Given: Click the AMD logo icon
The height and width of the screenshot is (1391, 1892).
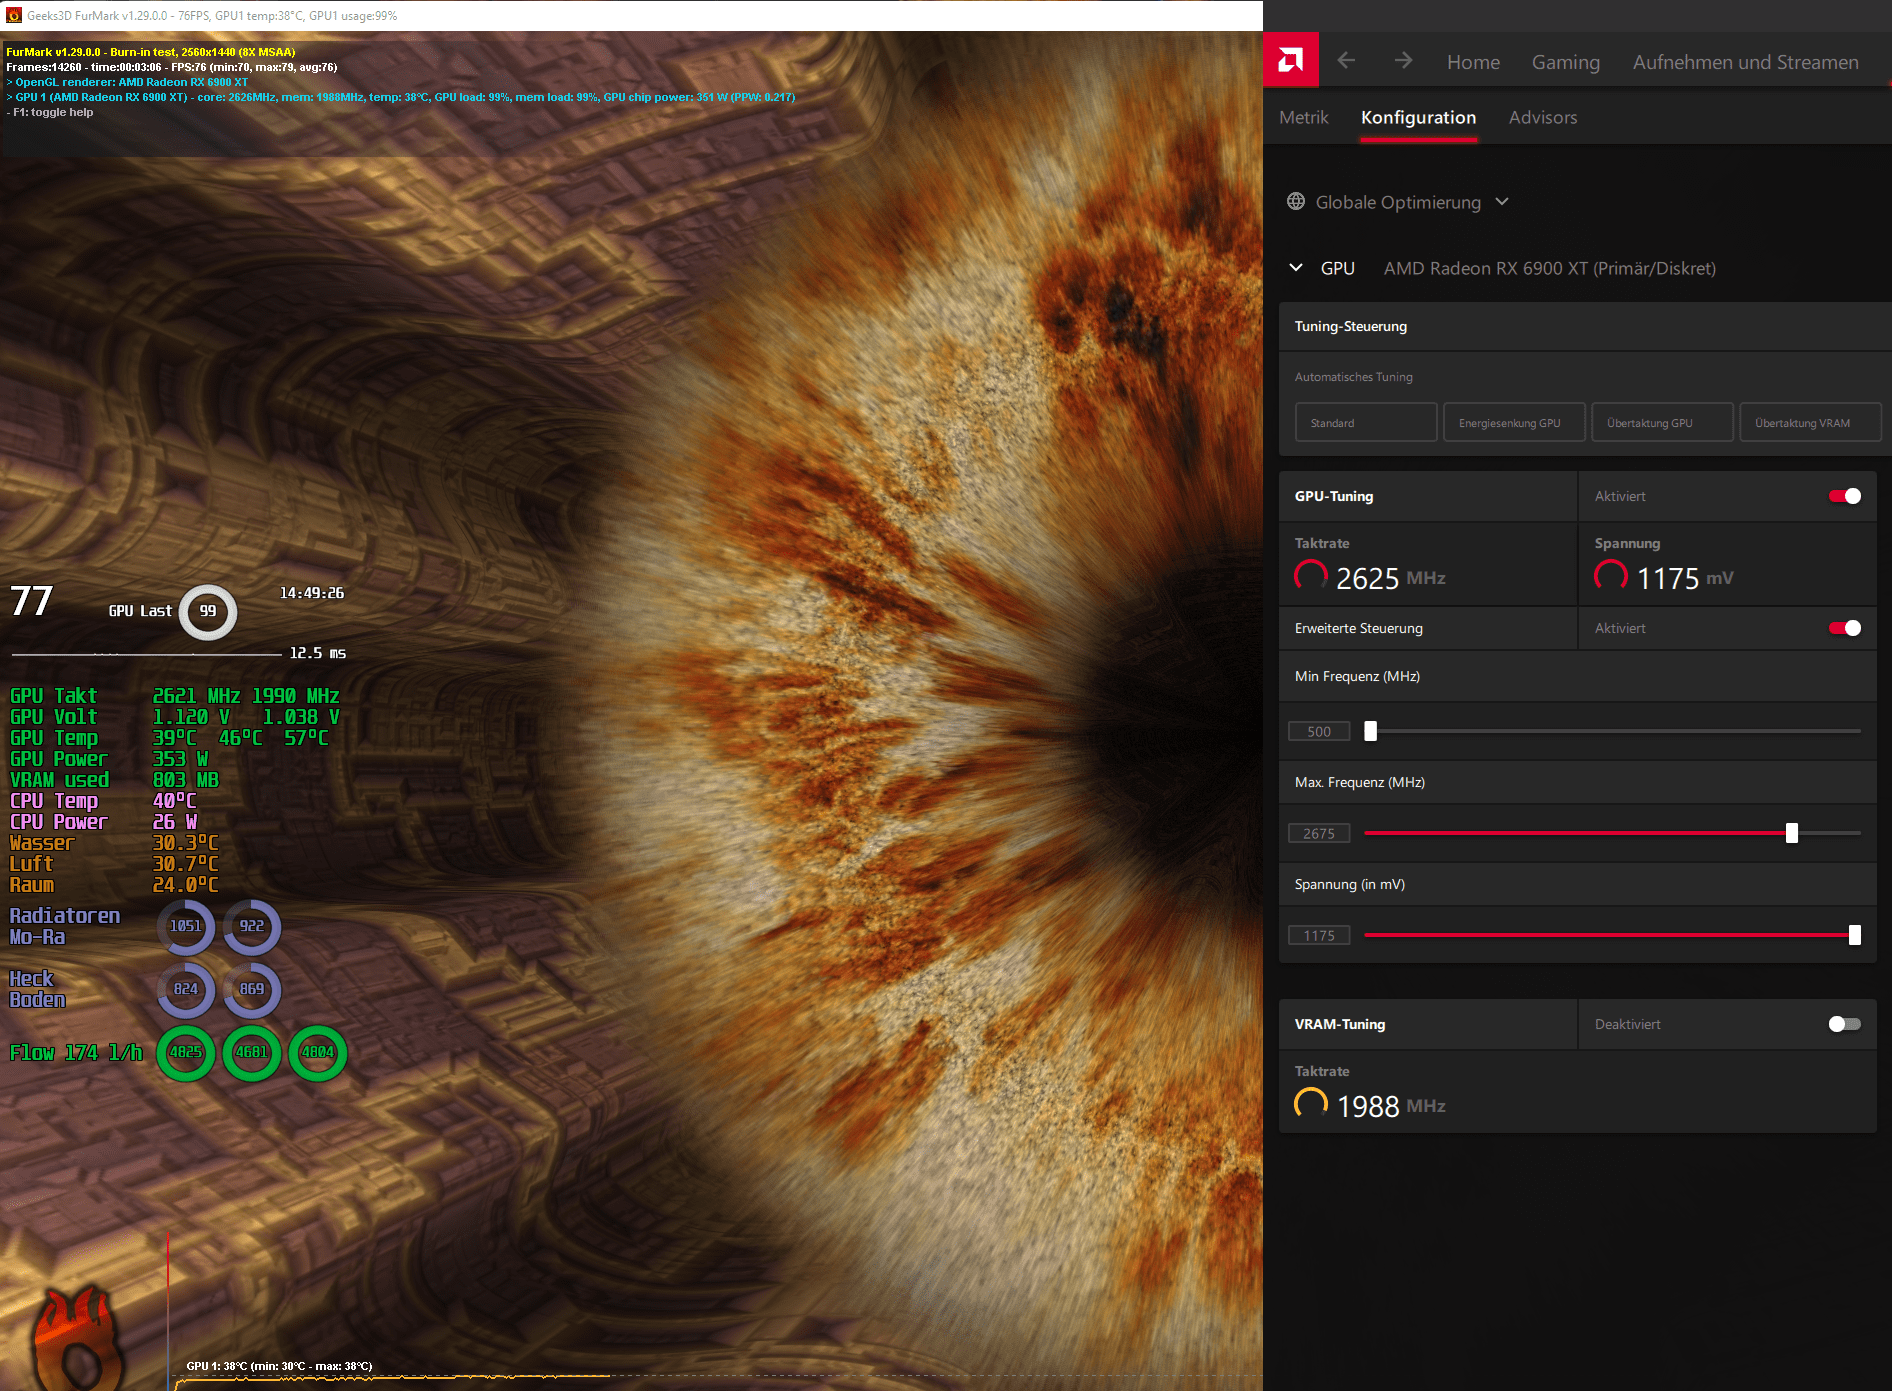Looking at the screenshot, I should (x=1291, y=61).
